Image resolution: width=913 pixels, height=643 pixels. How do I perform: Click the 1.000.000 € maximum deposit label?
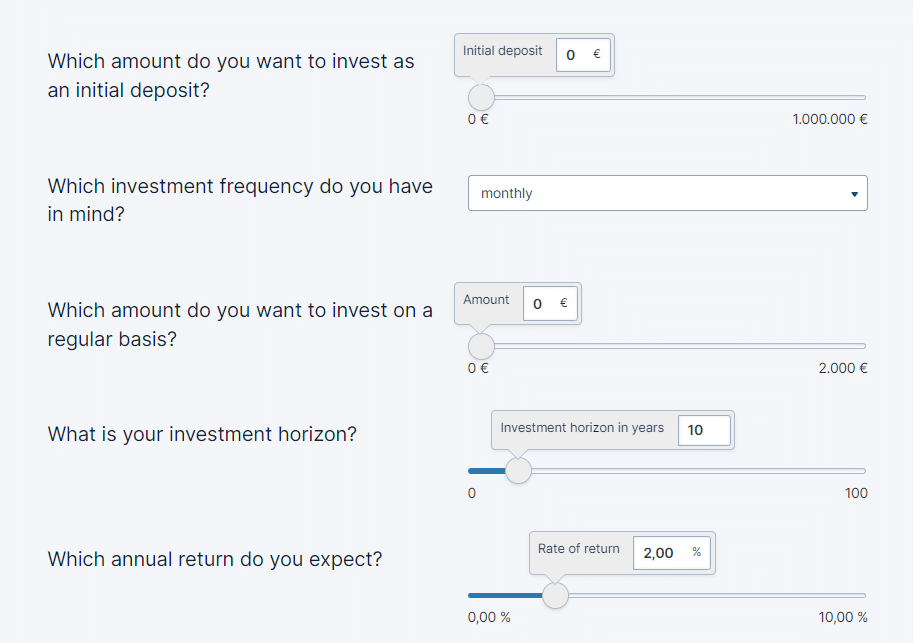(829, 119)
